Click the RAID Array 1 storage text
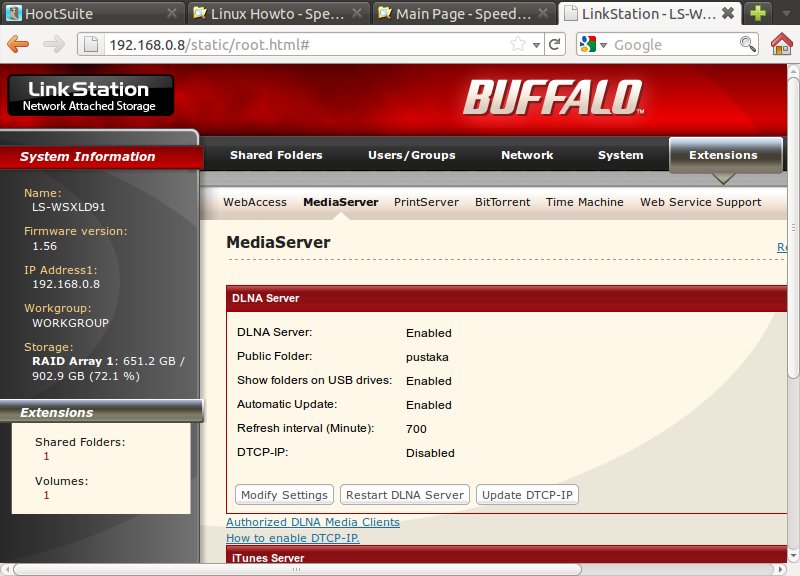The width and height of the screenshot is (800, 576). pos(108,368)
